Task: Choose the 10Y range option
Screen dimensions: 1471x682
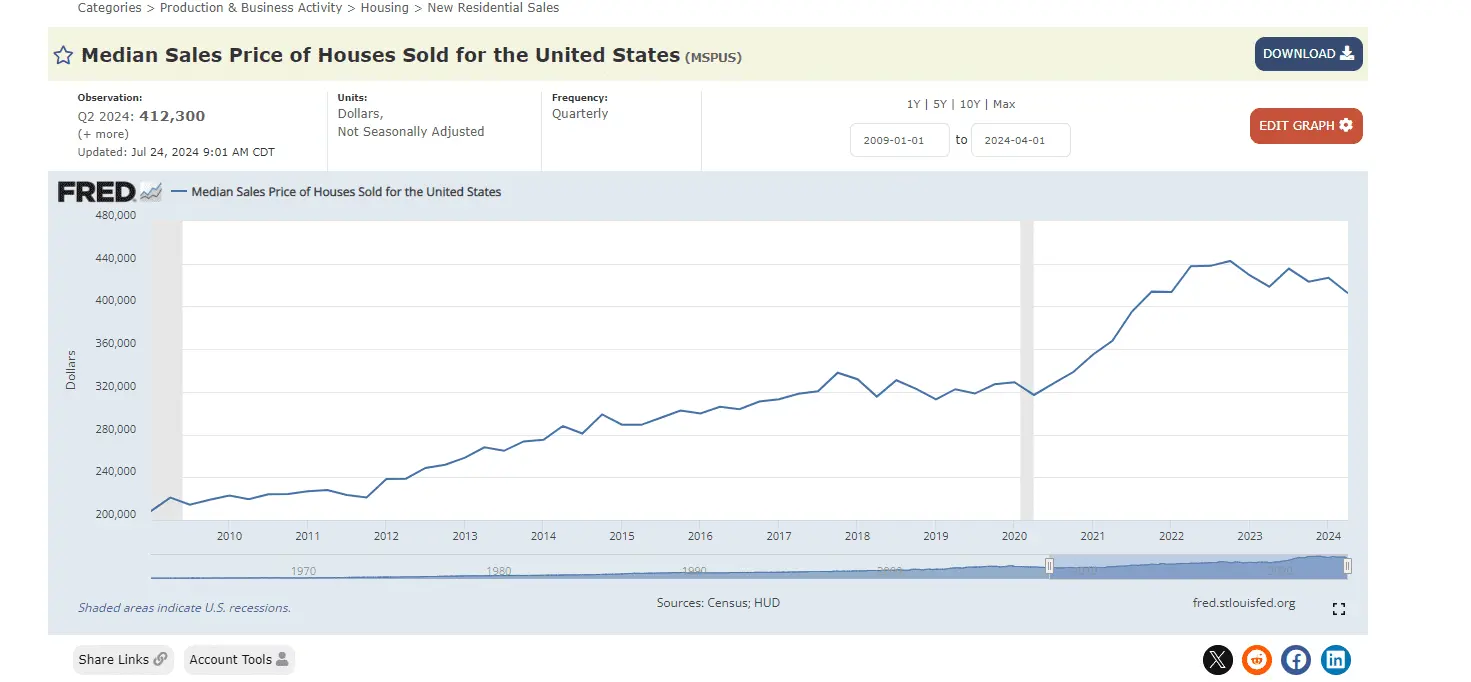Action: tap(969, 104)
